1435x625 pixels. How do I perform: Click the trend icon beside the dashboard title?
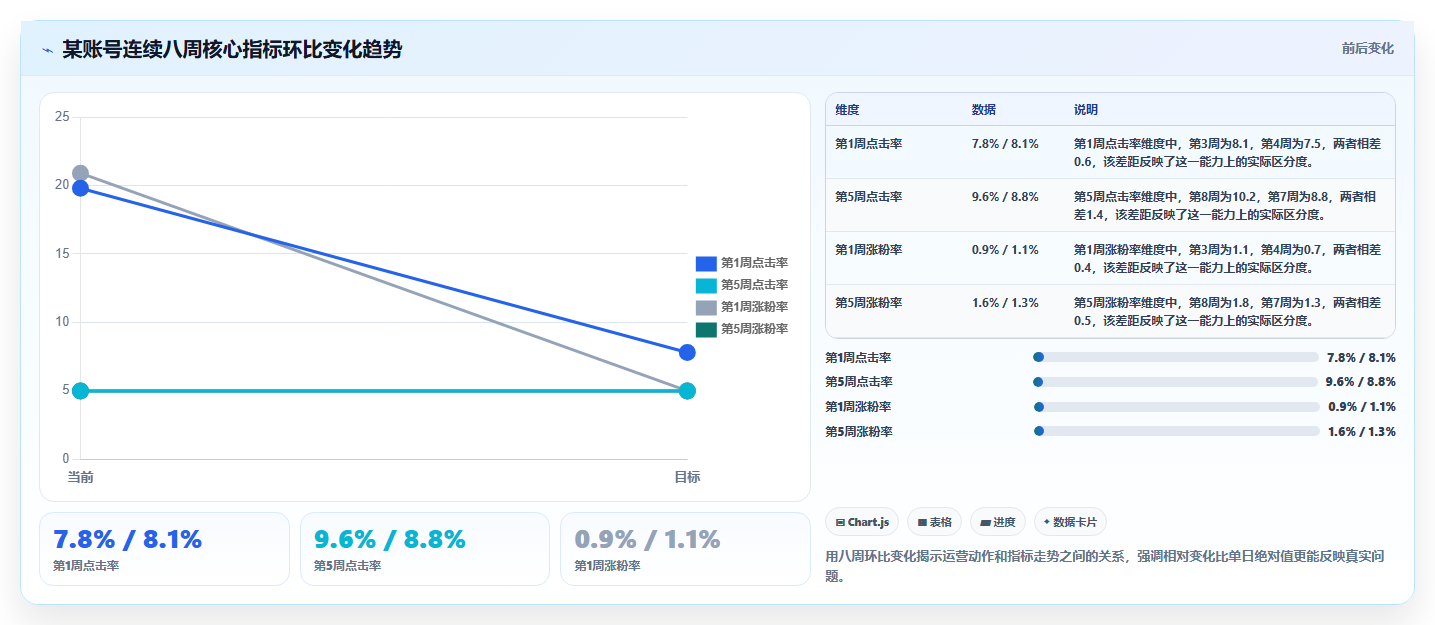pyautogui.click(x=48, y=50)
